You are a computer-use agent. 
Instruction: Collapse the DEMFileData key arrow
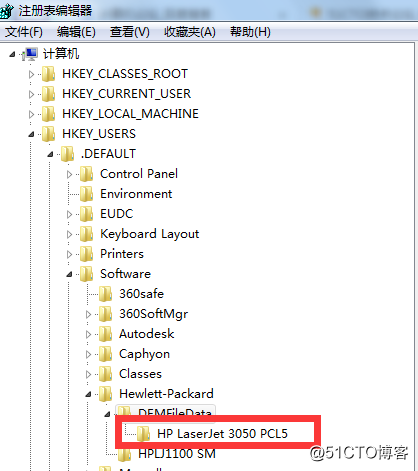coord(107,414)
